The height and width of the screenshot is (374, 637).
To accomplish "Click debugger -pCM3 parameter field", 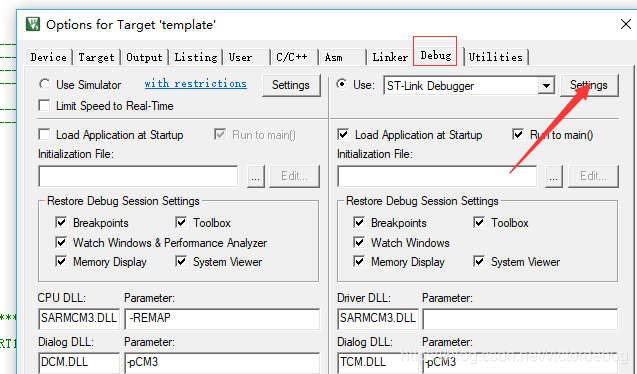I will click(520, 363).
